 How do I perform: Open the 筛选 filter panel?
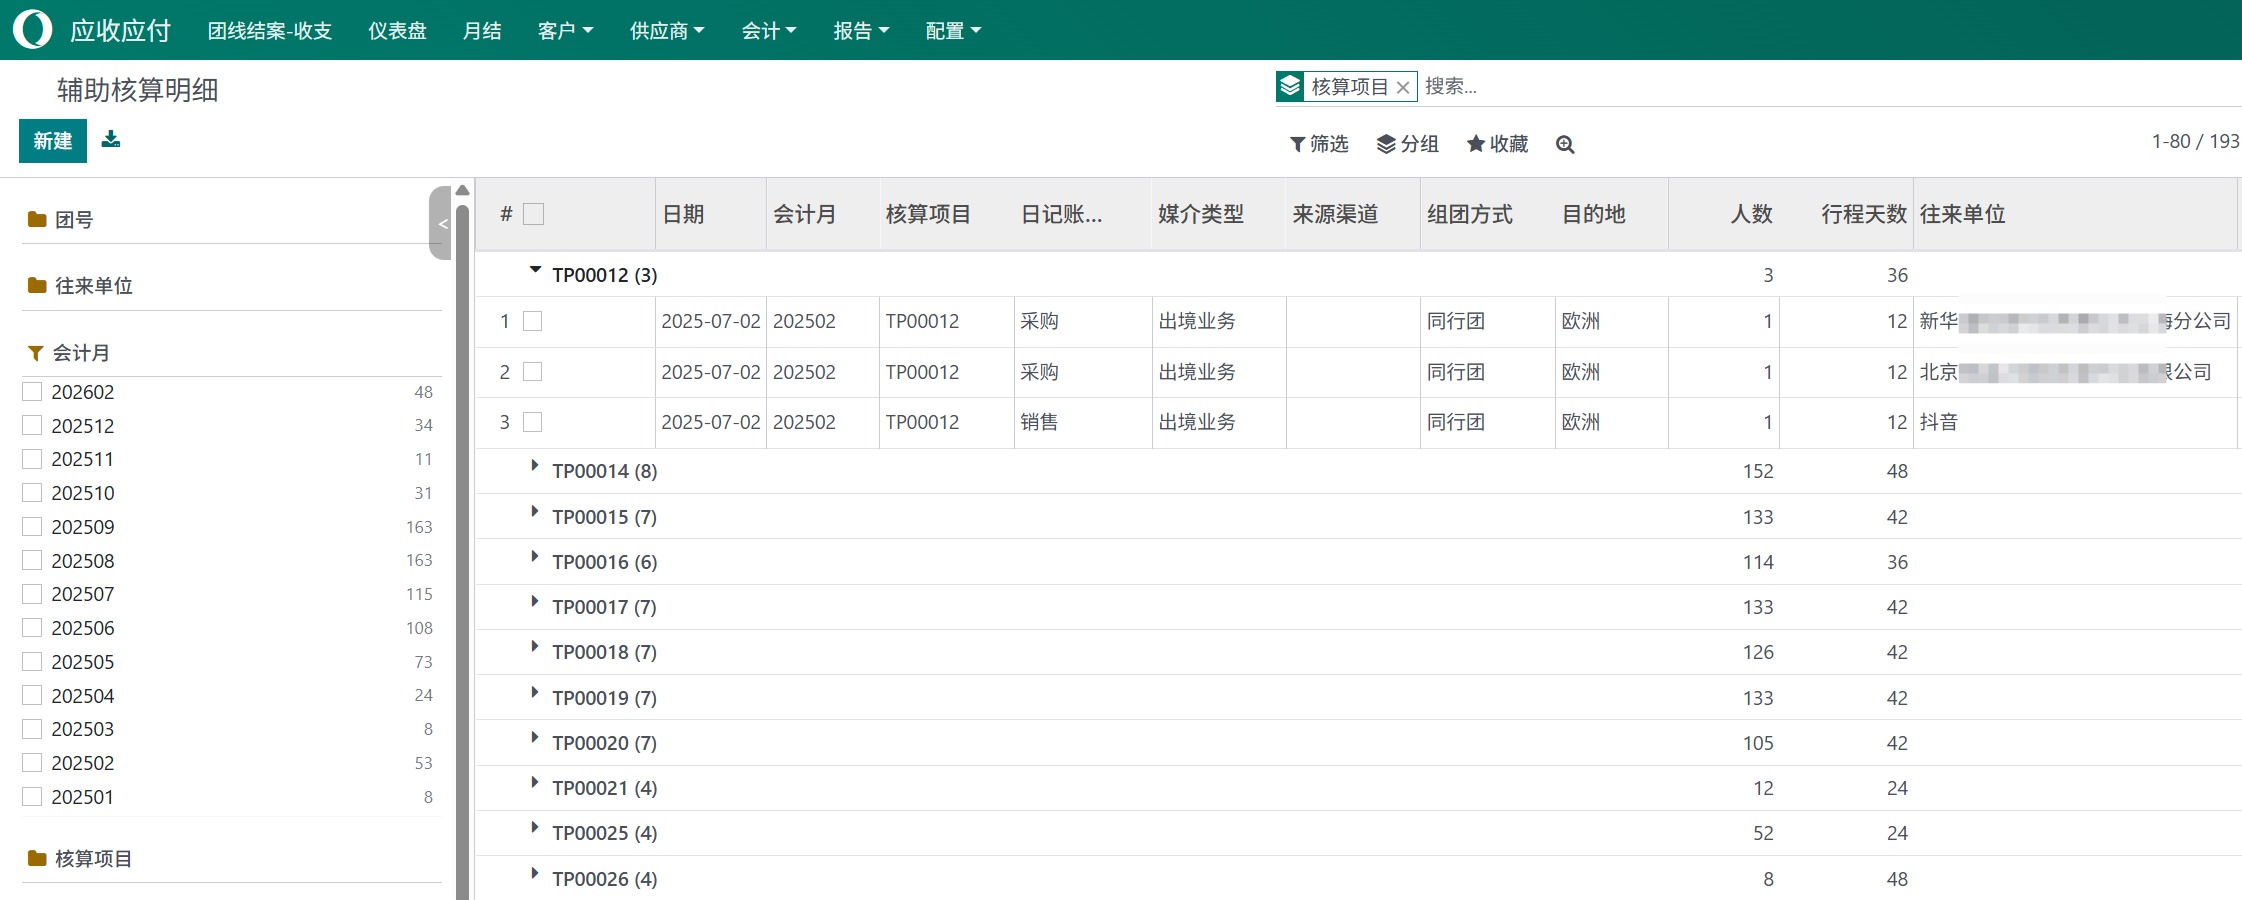(1318, 144)
